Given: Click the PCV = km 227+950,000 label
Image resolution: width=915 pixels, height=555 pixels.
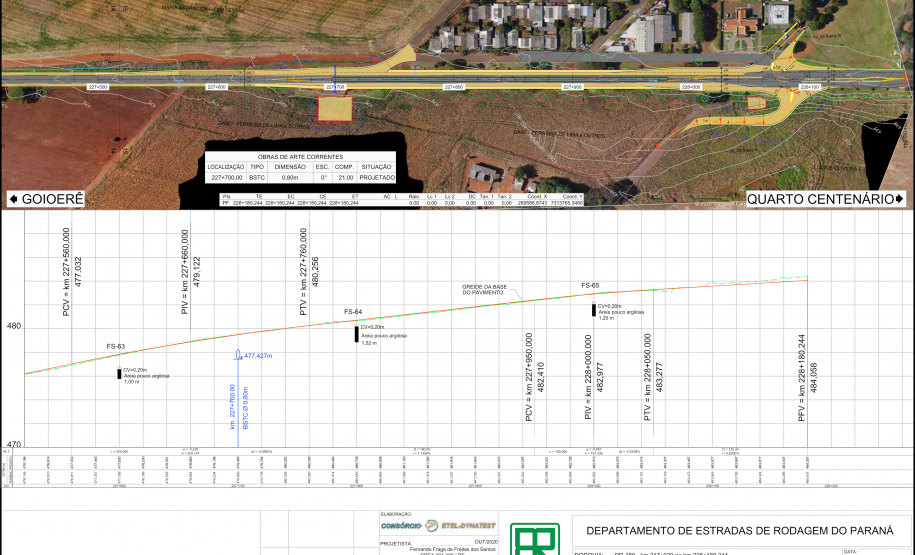Looking at the screenshot, I should click(529, 377).
